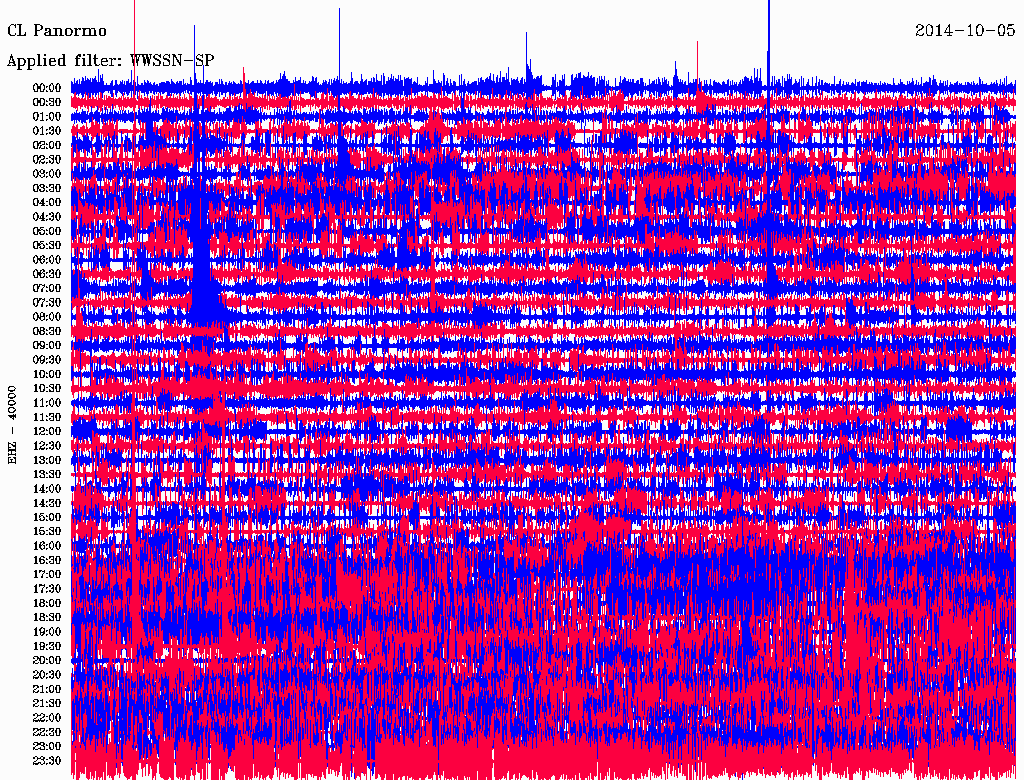This screenshot has width=1024, height=780.
Task: Select the 08:30 time label
Action: (47, 331)
